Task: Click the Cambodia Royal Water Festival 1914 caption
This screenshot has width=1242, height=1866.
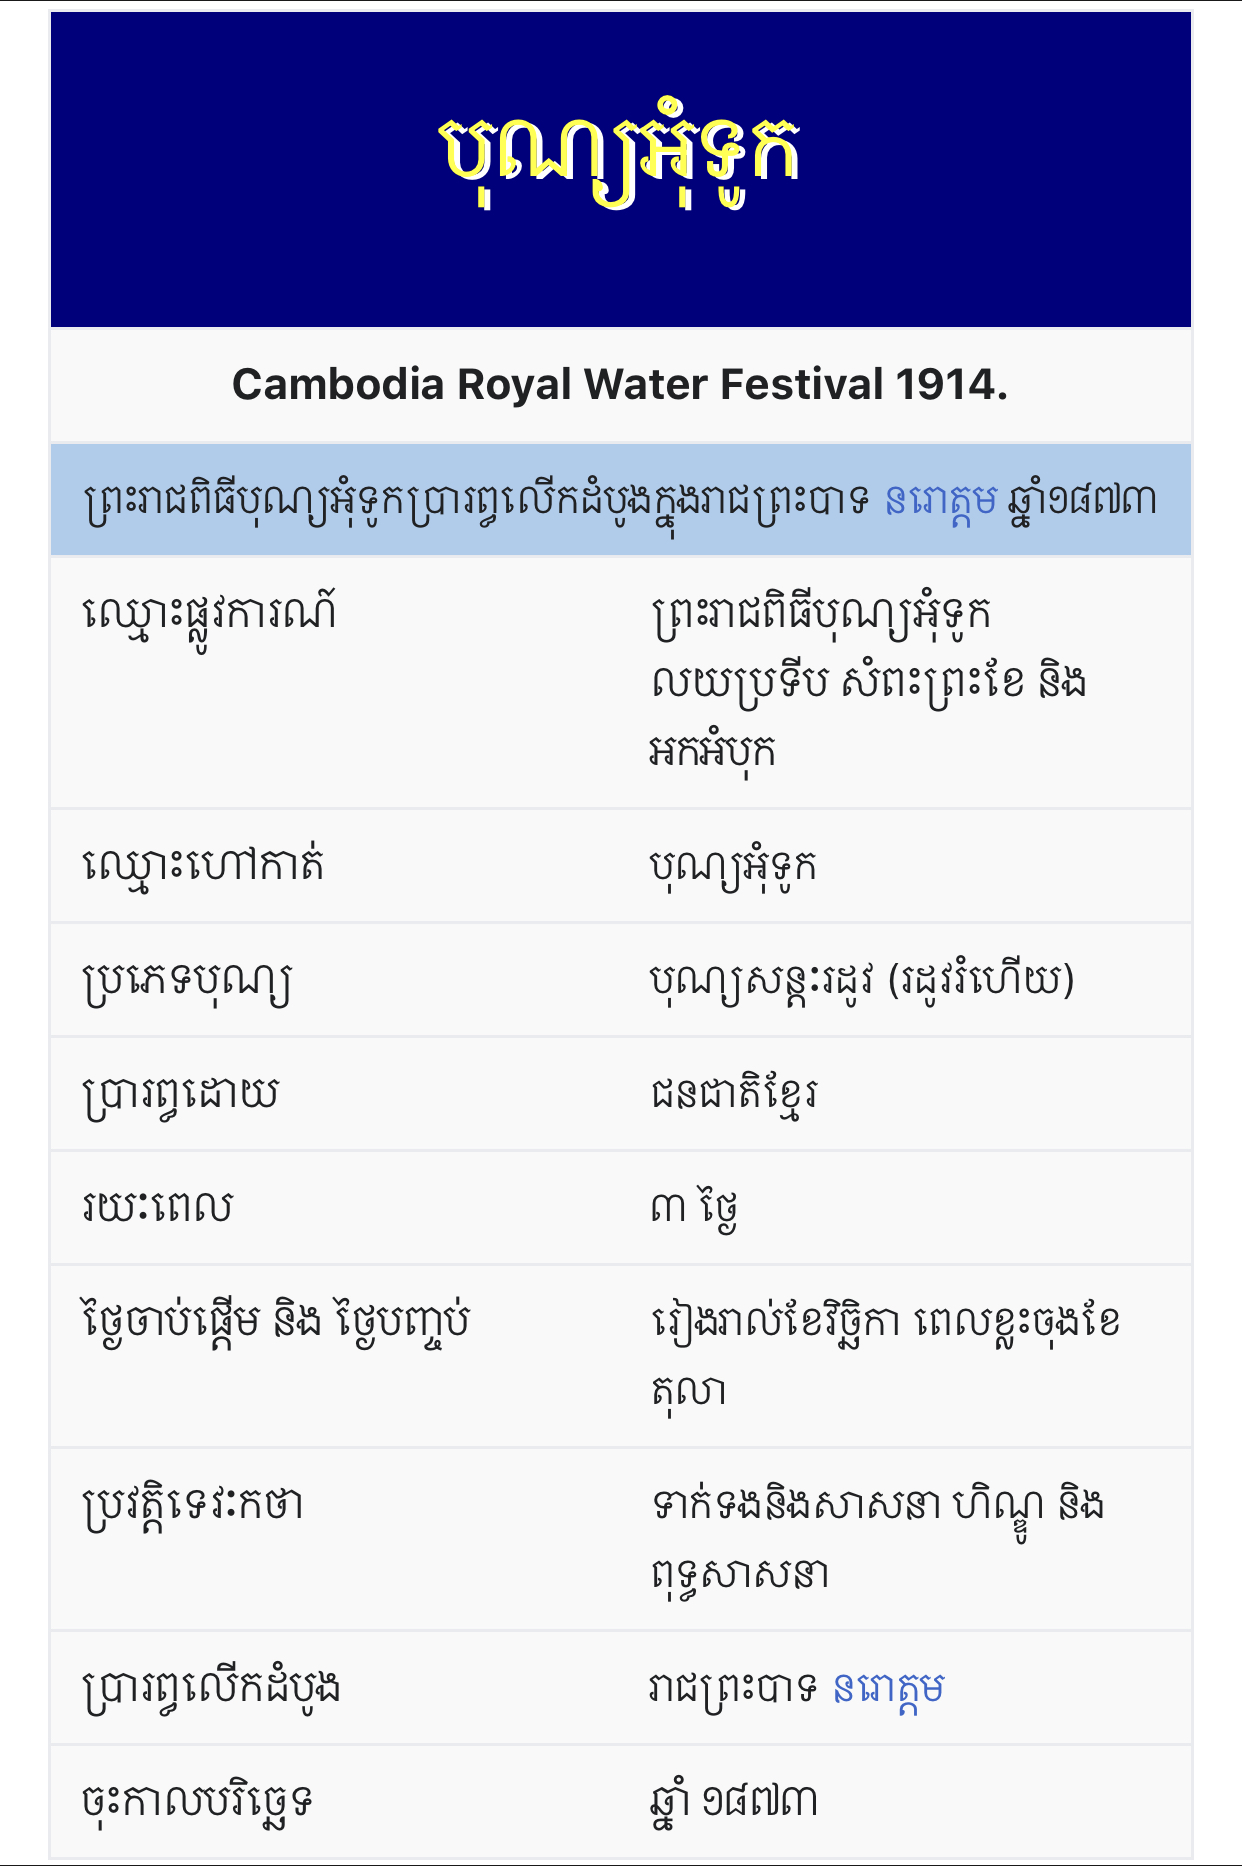Action: tap(620, 384)
